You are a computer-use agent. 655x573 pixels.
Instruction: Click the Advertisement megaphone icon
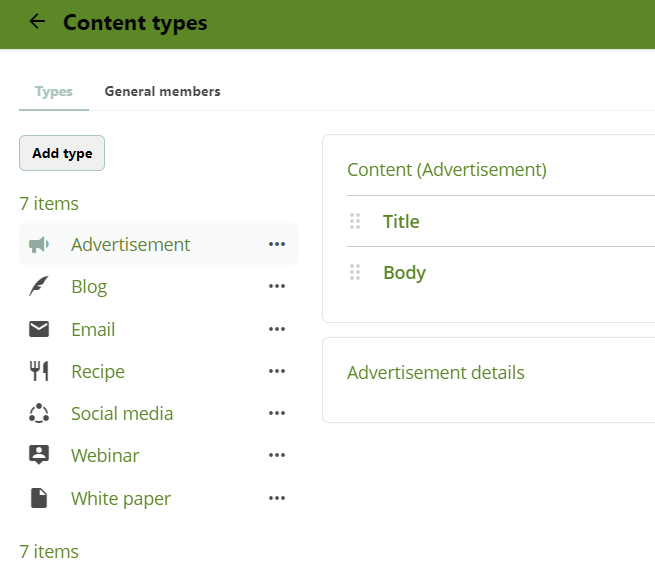coord(39,245)
